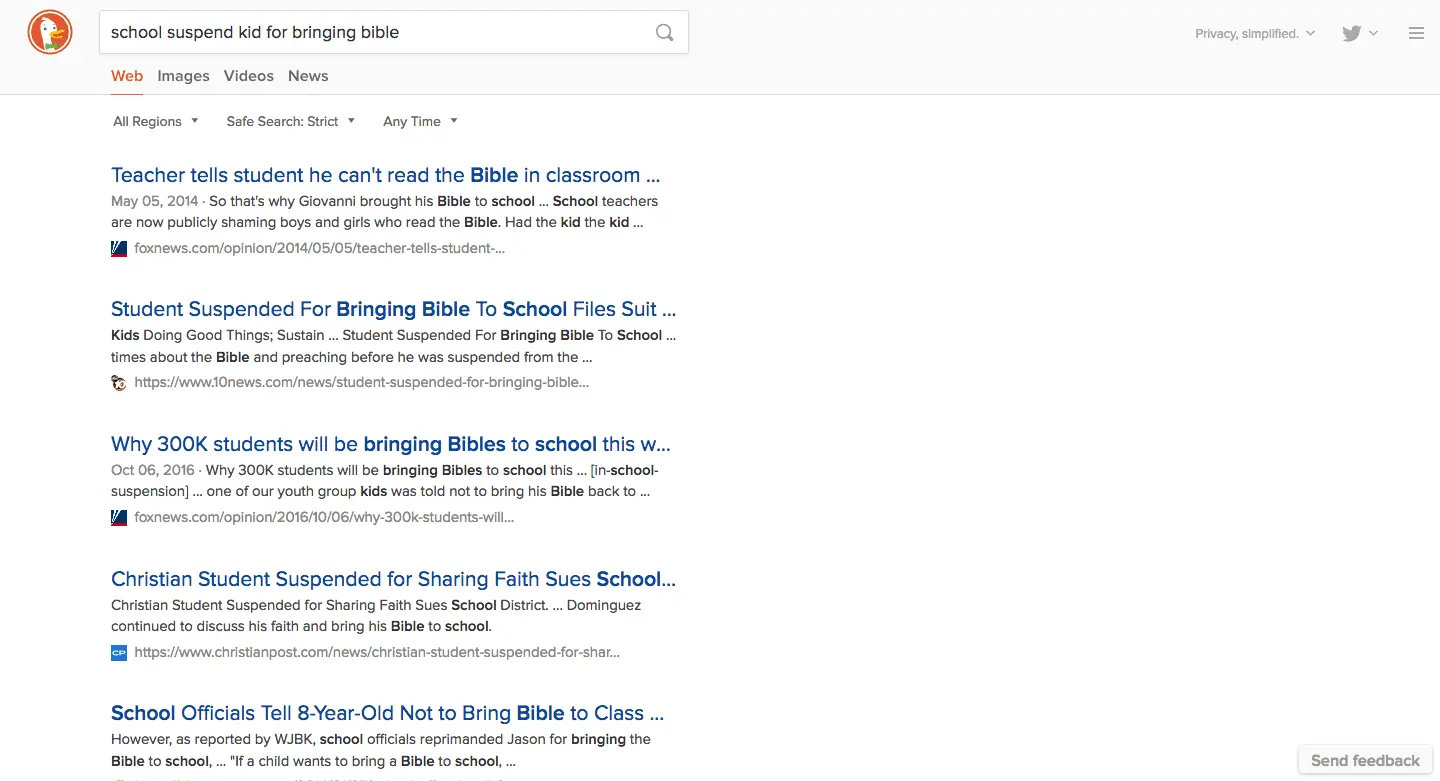Viewport: 1440px width, 781px height.
Task: Open "Teacher tells student he can't read the Bible" result
Action: point(385,175)
